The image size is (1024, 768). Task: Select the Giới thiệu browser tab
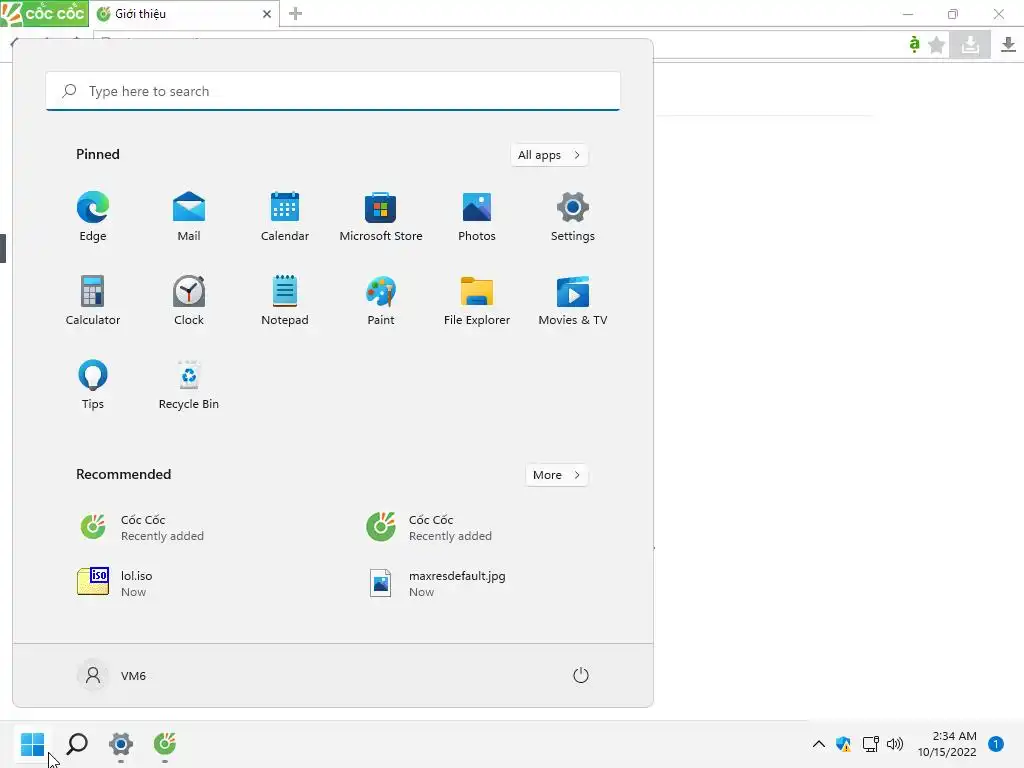(184, 14)
